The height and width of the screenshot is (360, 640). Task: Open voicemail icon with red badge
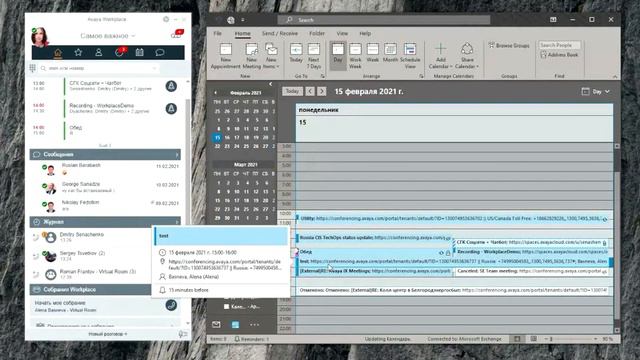[x=177, y=34]
